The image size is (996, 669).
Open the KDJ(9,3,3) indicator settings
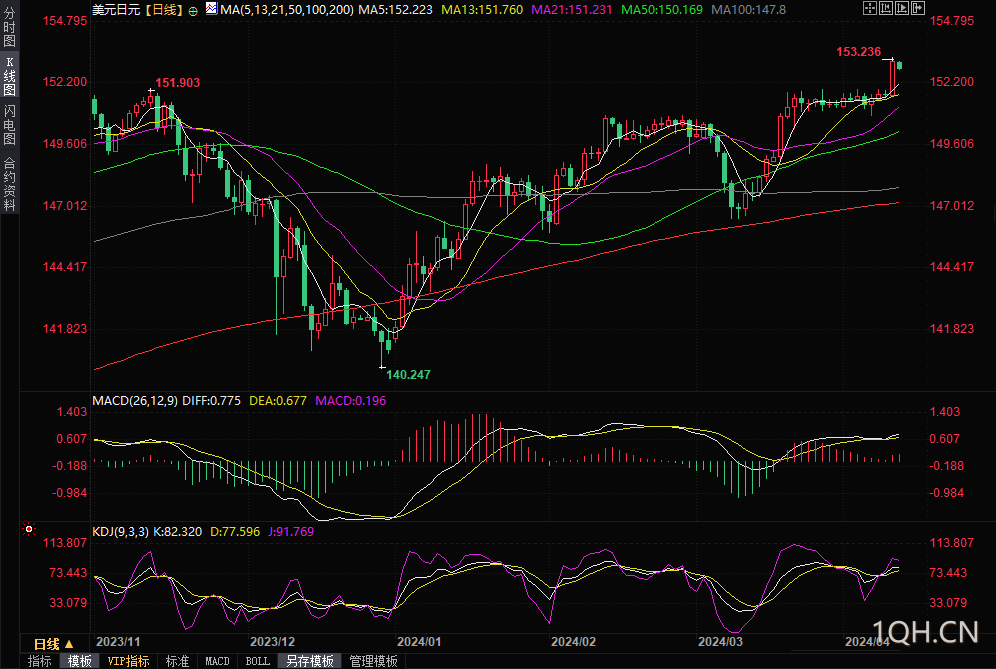120,531
